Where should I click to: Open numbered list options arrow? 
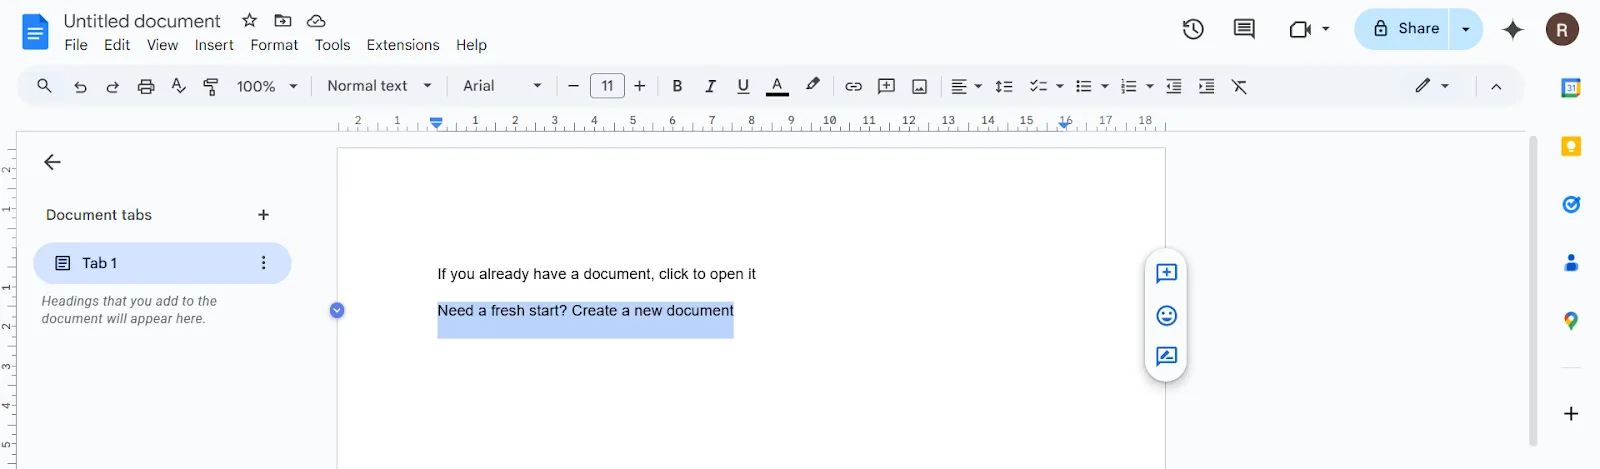tap(1150, 87)
